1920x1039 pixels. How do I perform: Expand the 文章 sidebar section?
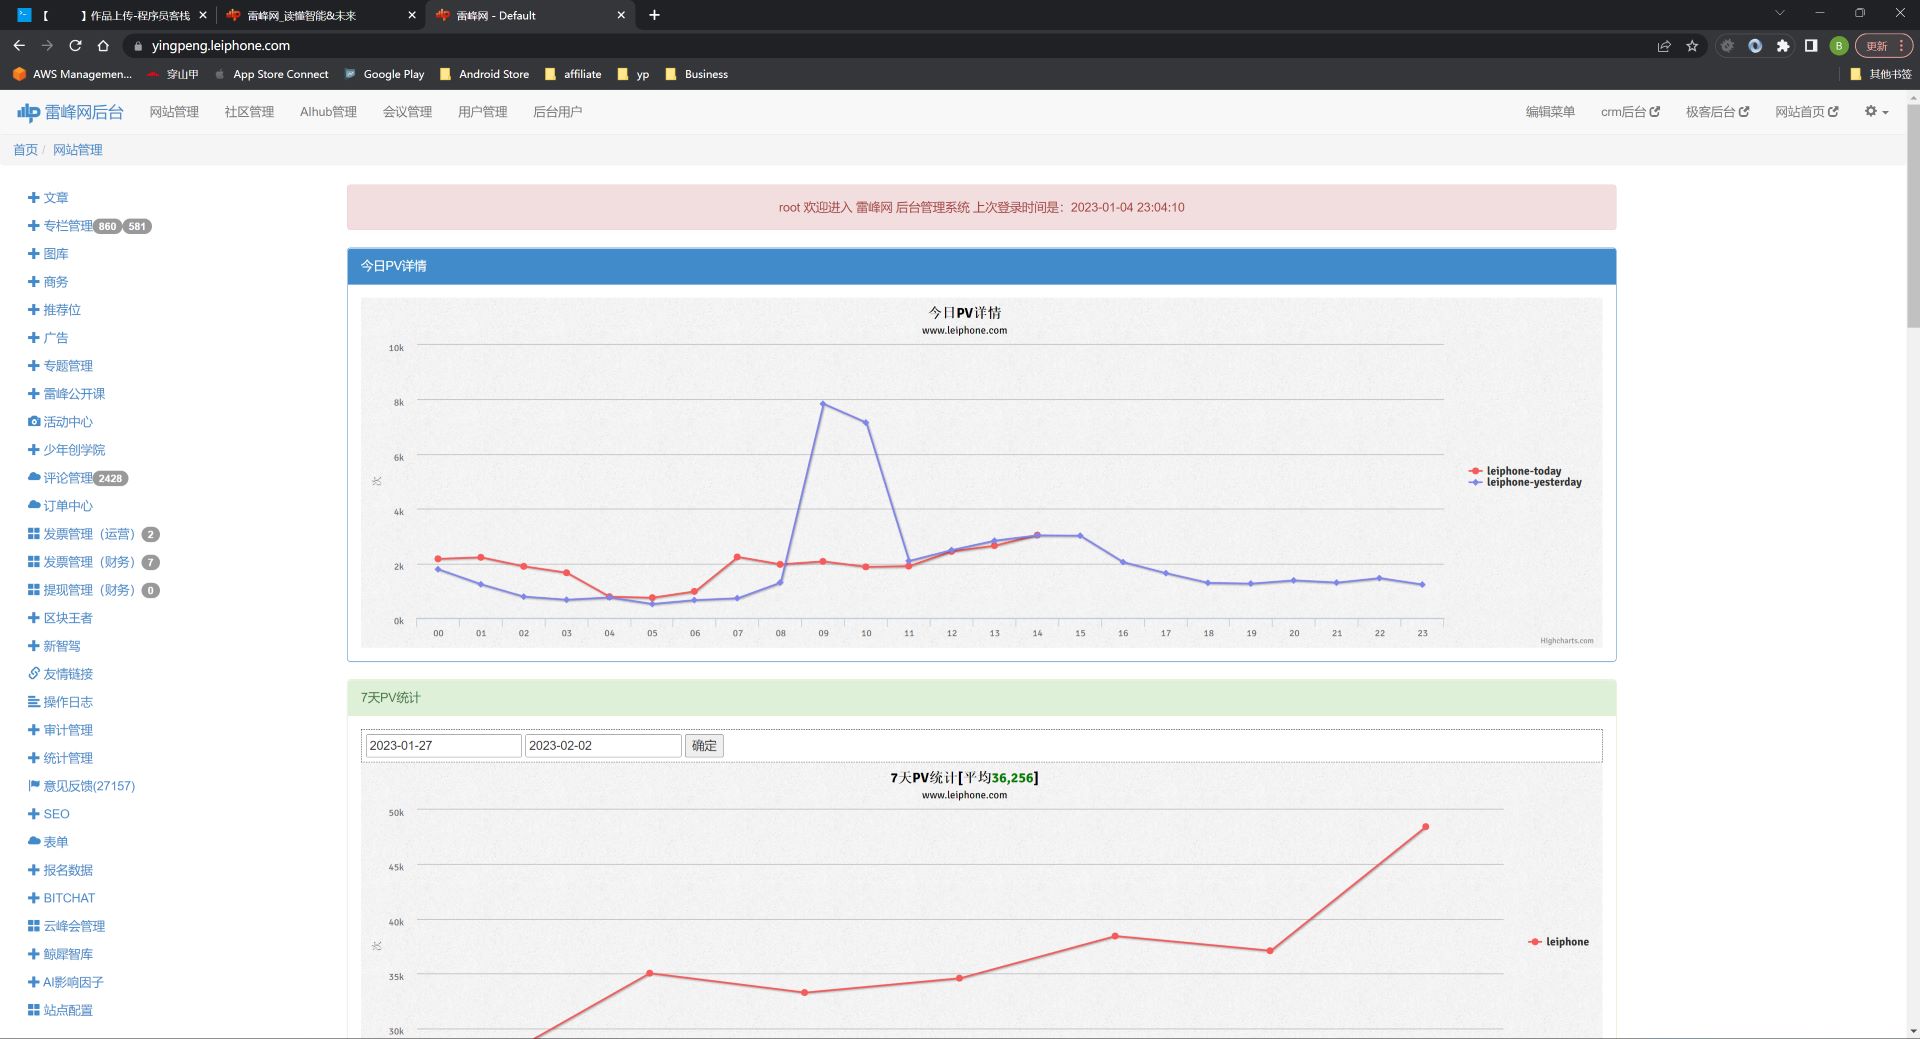pyautogui.click(x=48, y=198)
